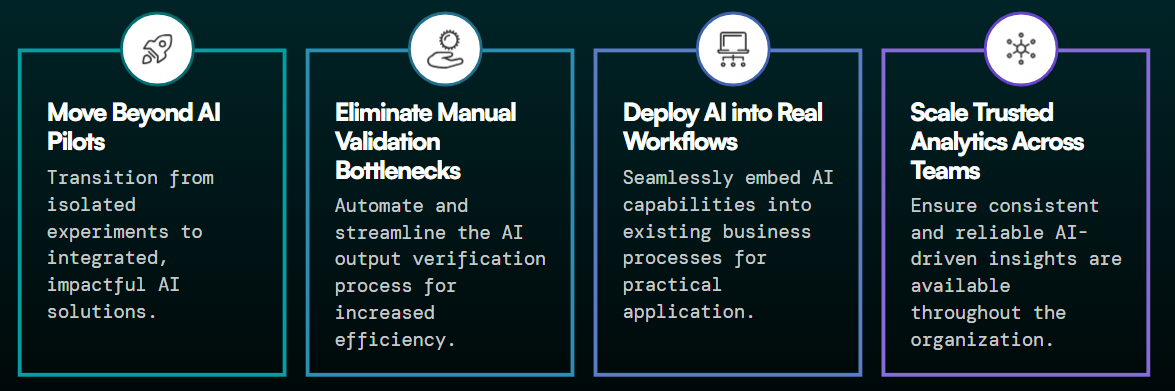Click the 'Ensure consistent and reliable AI-driven insights' description text
Viewport: 1175px width, 391px height.
1015,273
